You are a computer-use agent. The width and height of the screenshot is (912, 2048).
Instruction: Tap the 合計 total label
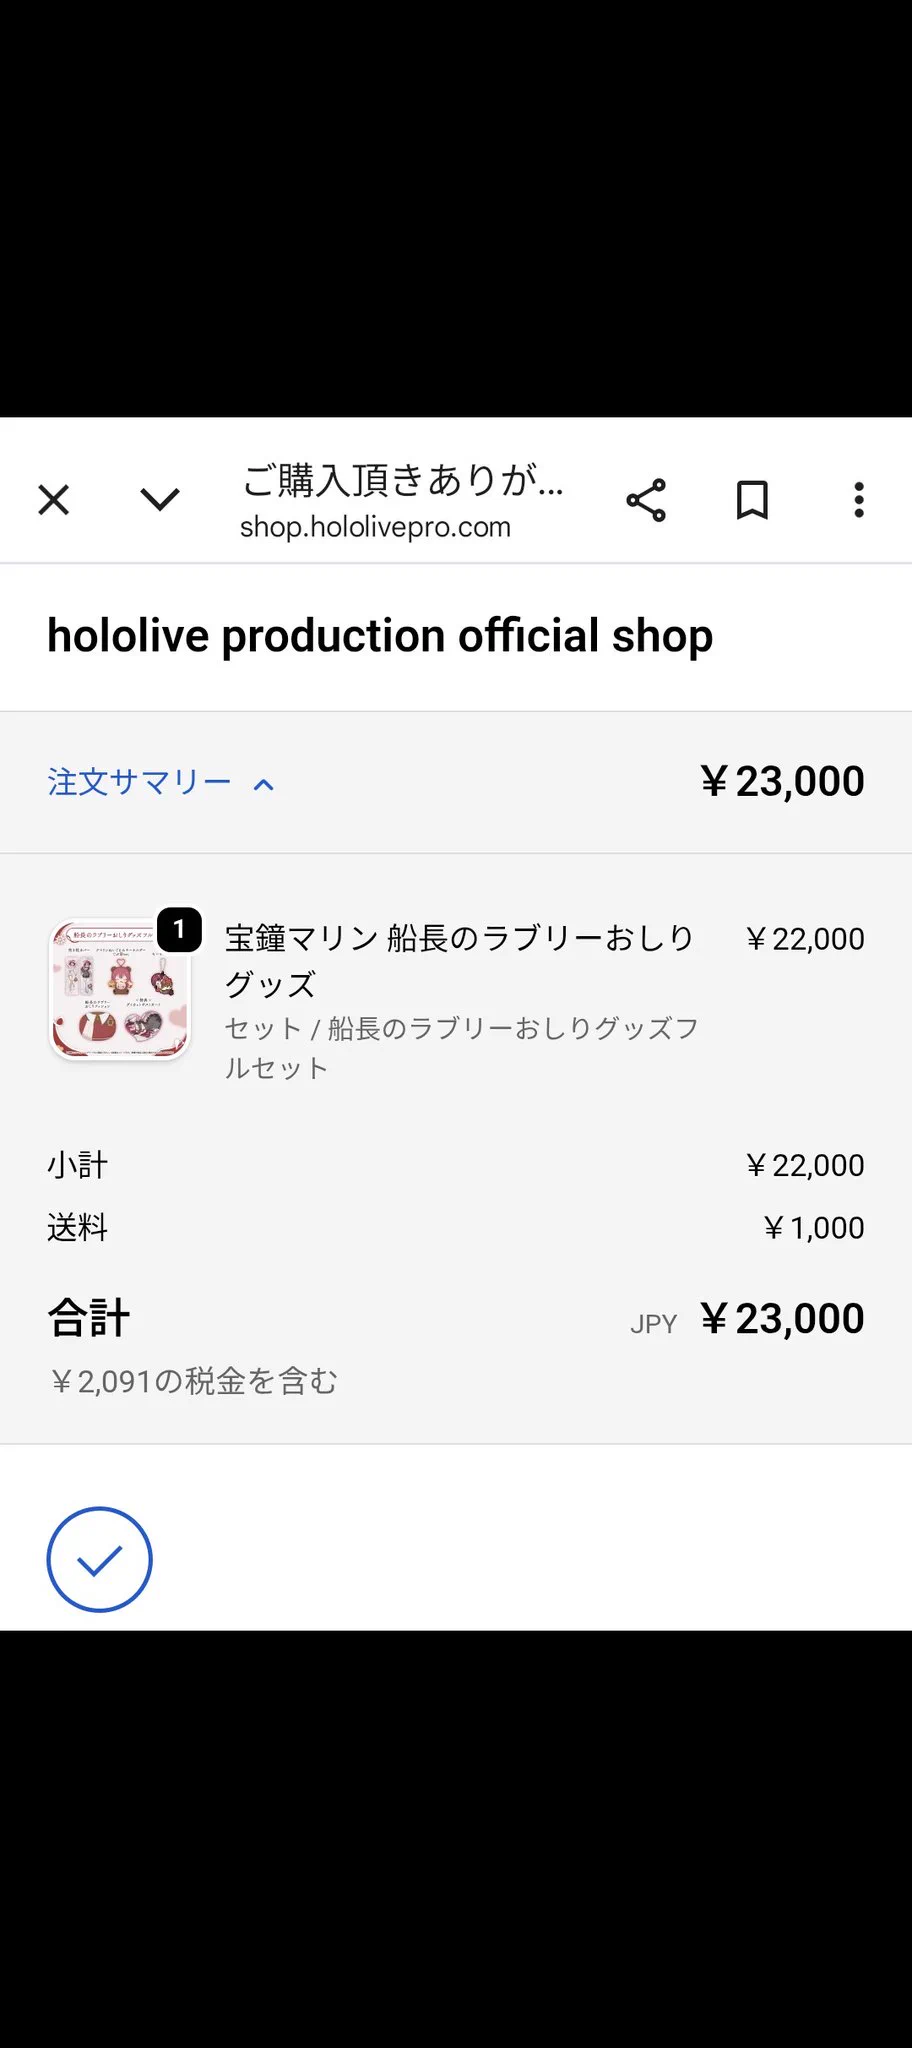(x=89, y=1318)
